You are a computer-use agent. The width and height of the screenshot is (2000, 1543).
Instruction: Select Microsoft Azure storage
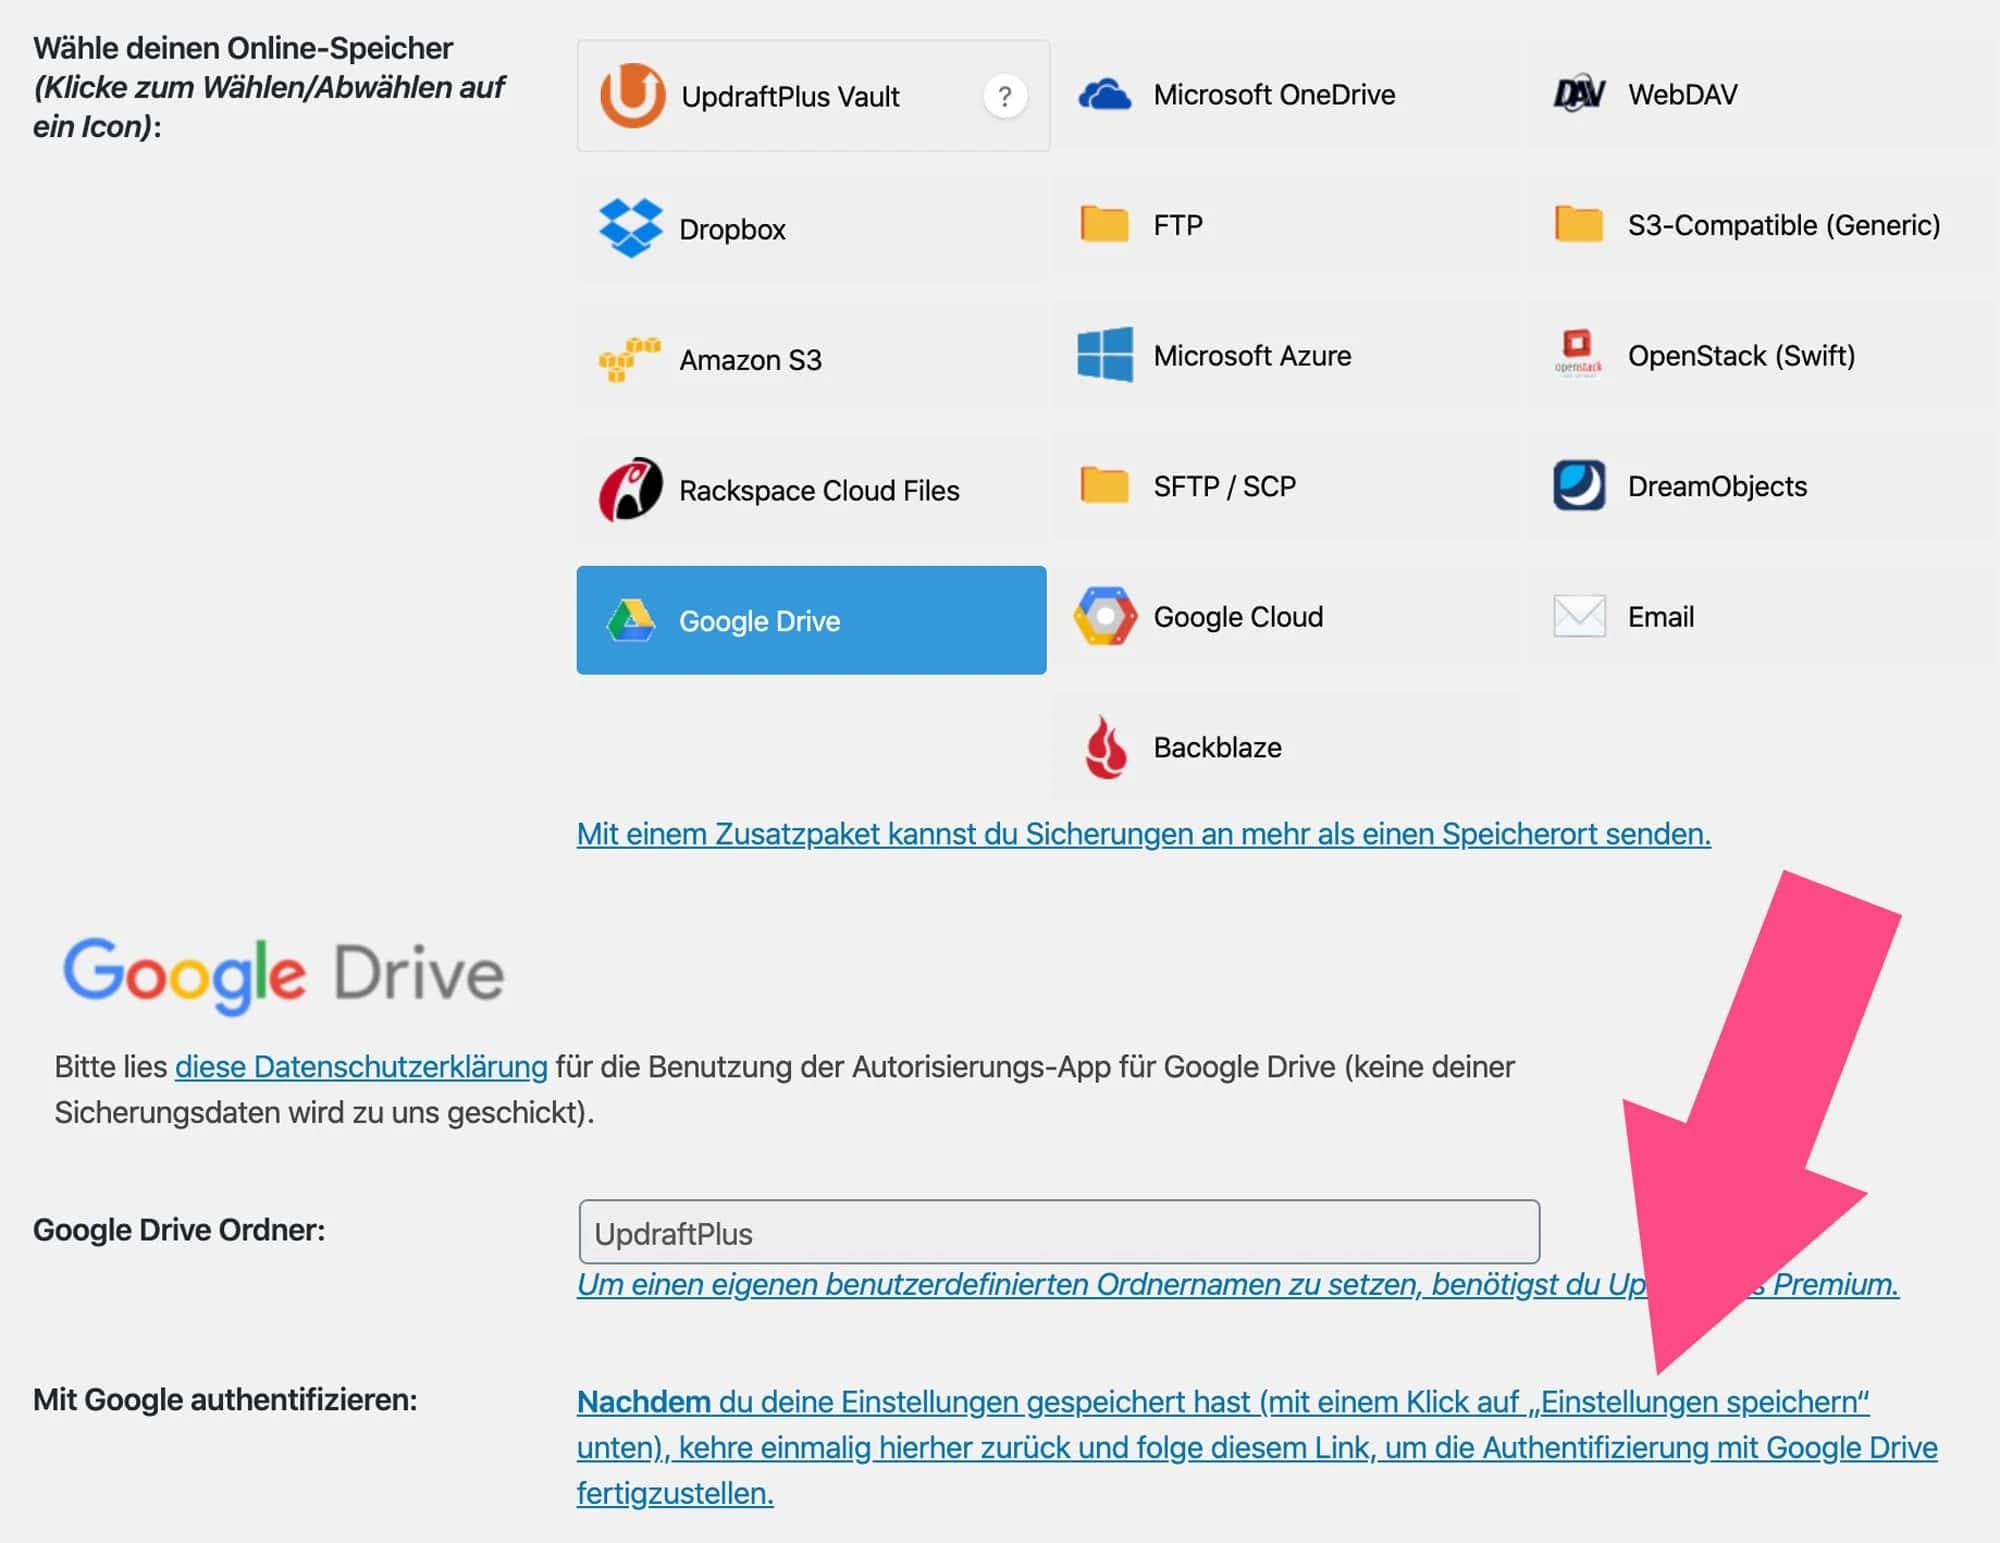1250,355
